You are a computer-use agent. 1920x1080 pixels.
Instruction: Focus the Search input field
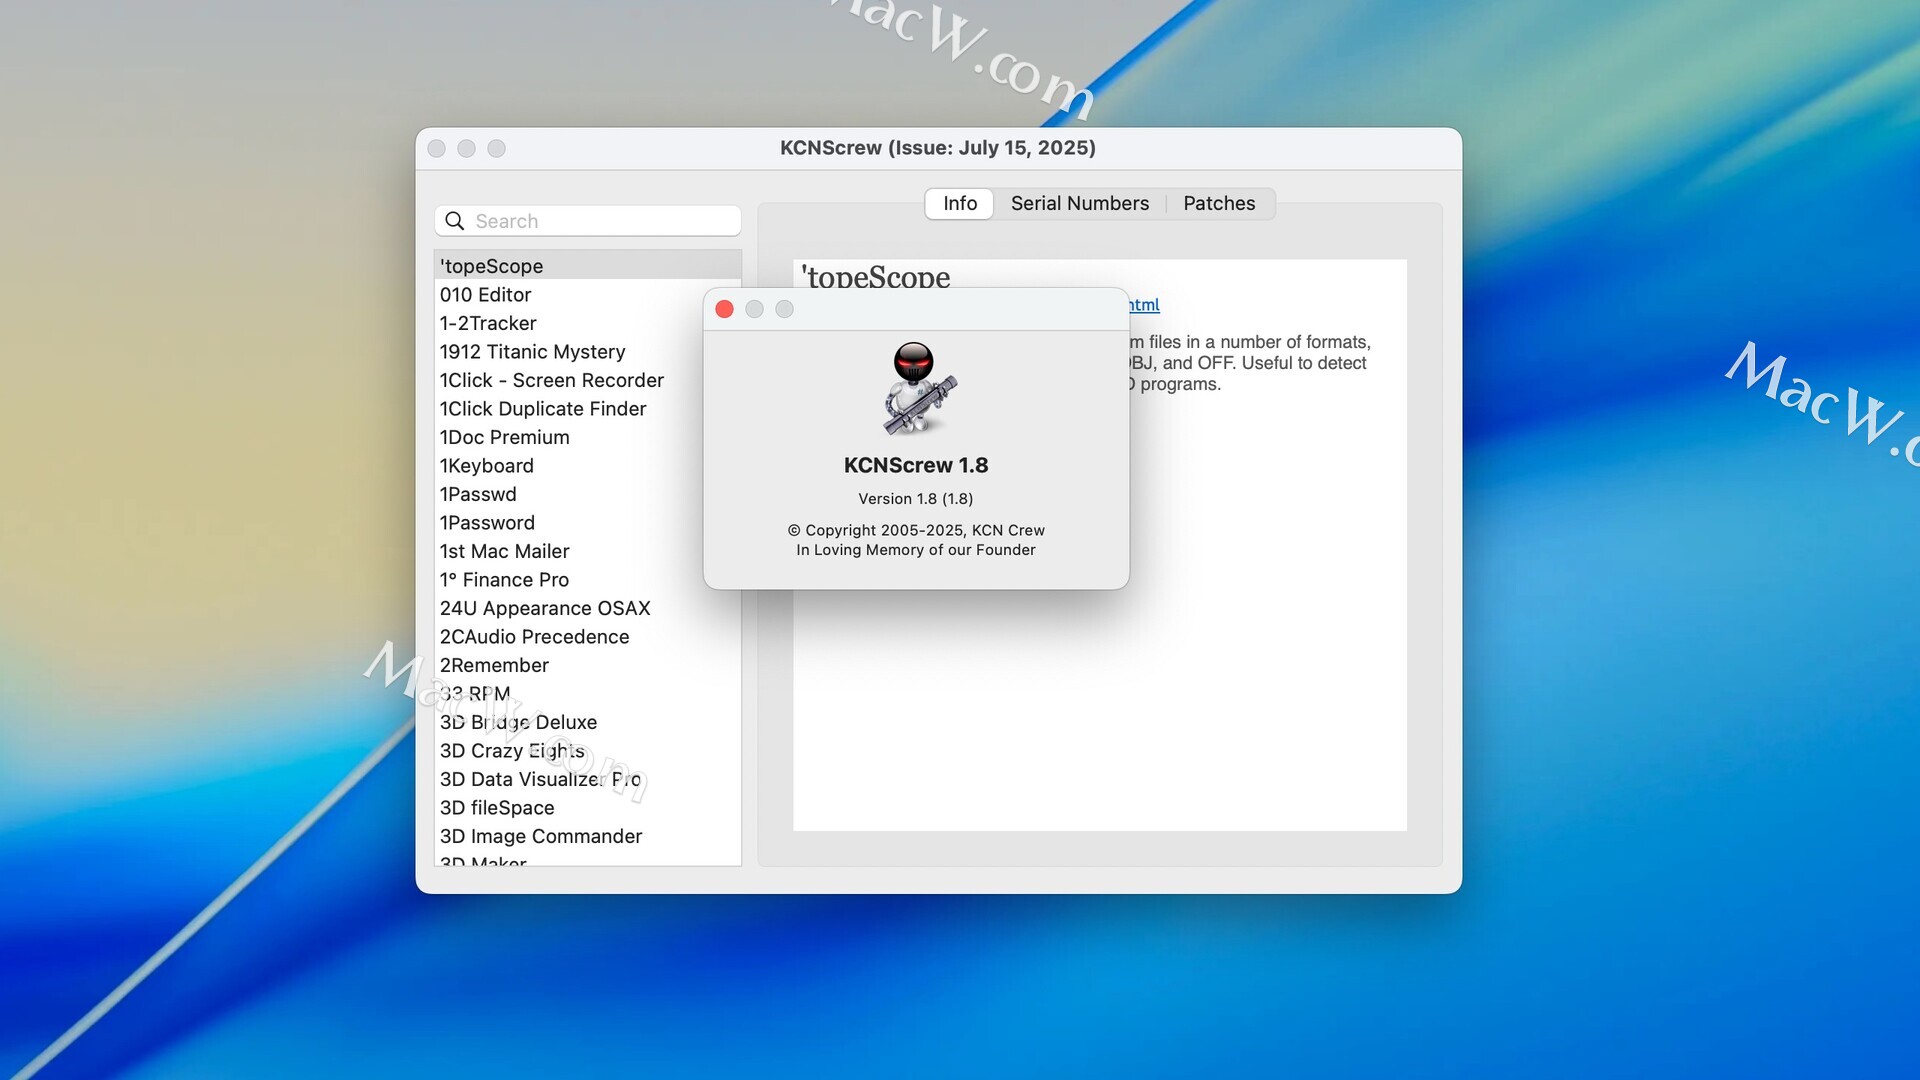click(x=588, y=221)
